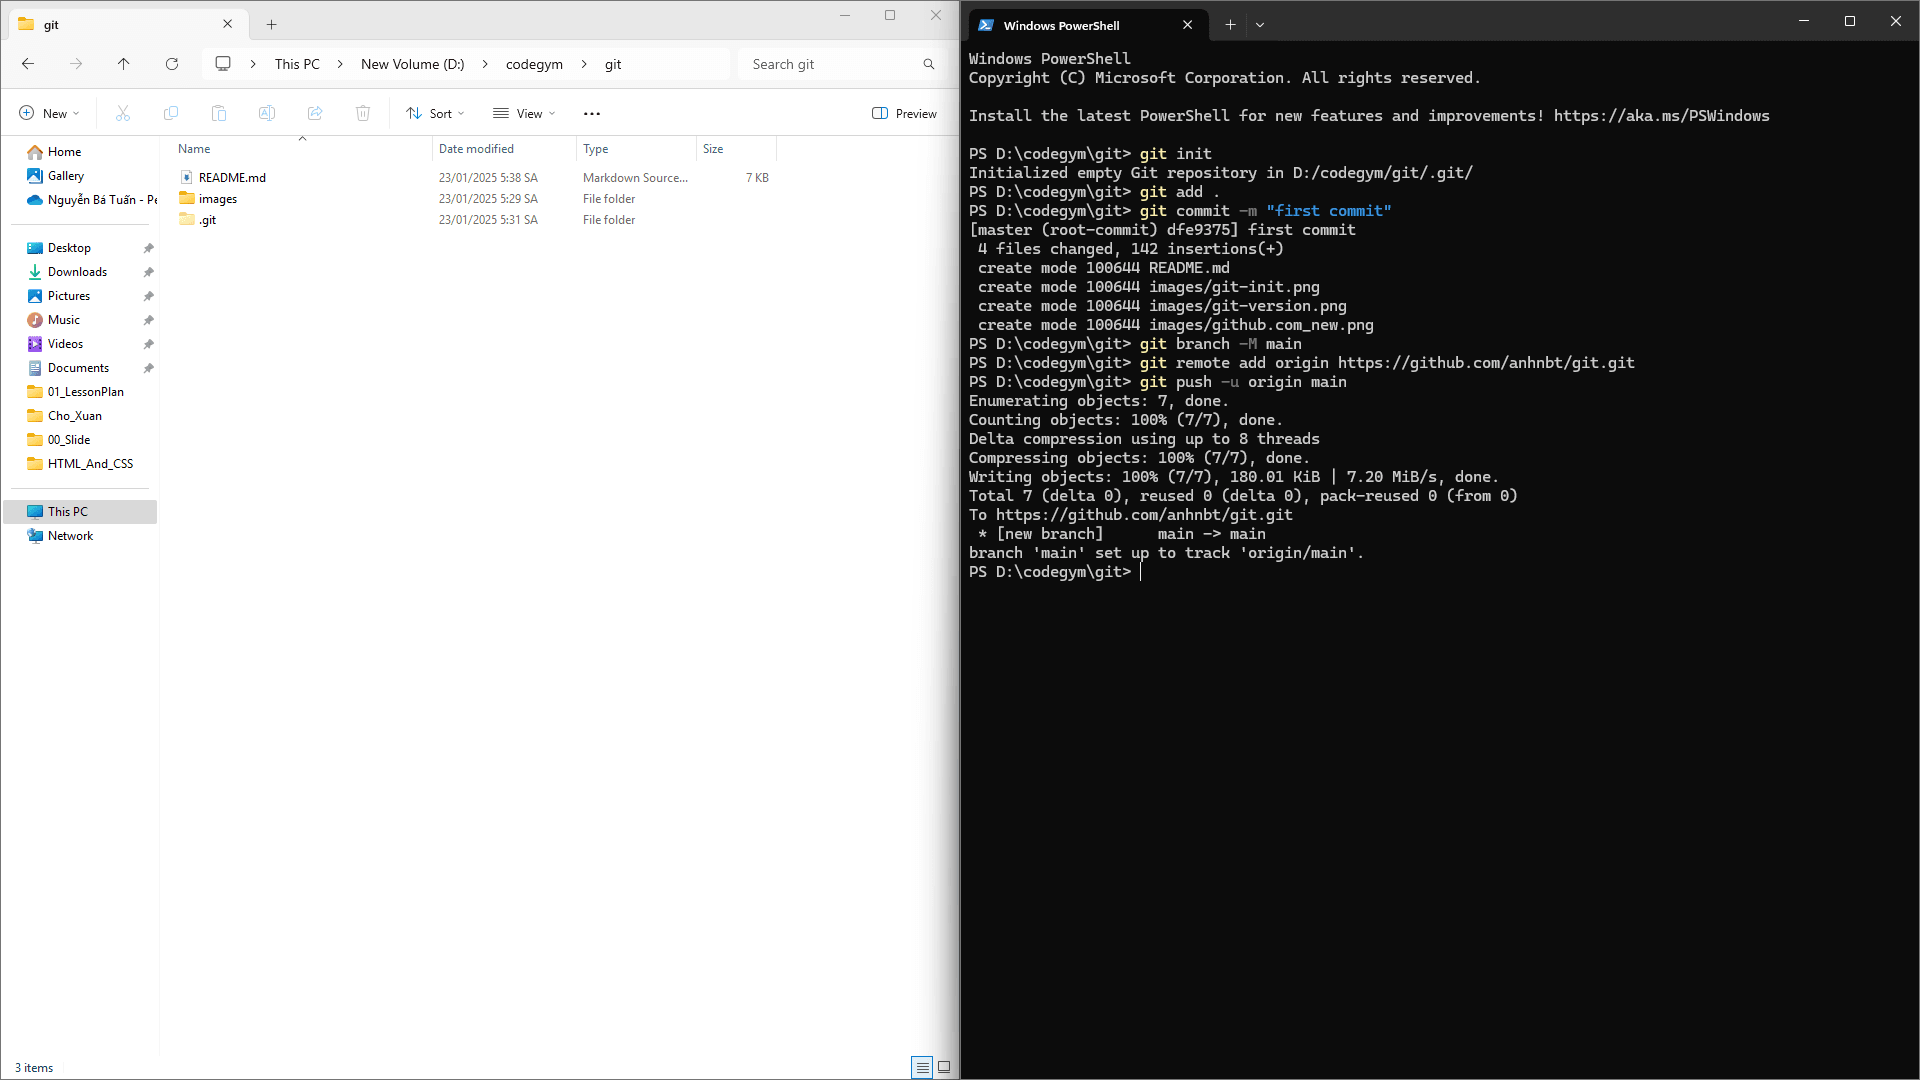Click the Delete icon
Image resolution: width=1920 pixels, height=1080 pixels.
pyautogui.click(x=363, y=113)
